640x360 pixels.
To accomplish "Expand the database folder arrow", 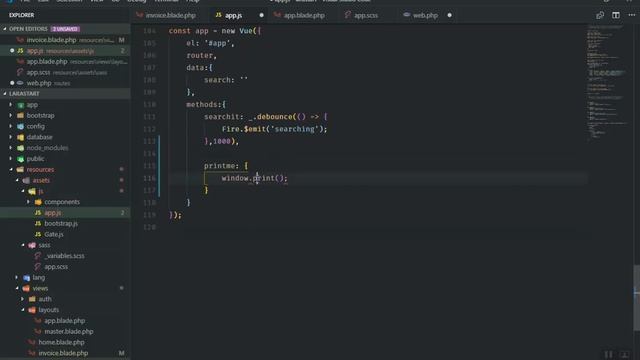I will point(11,137).
